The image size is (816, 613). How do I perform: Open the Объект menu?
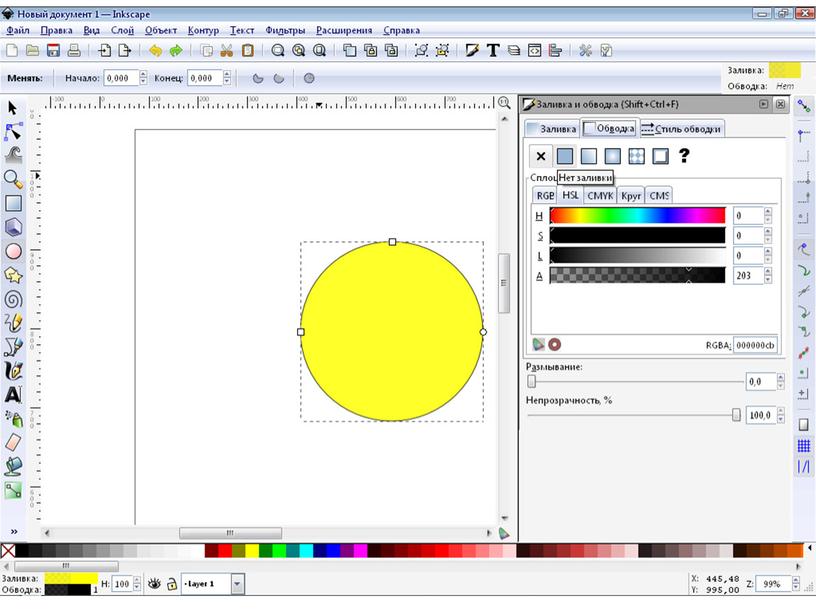[161, 30]
